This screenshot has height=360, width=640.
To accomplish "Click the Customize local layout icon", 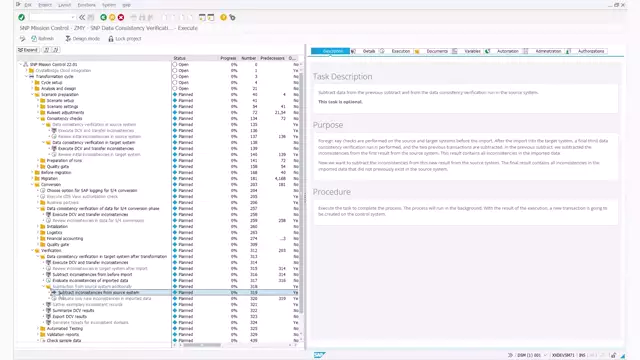I will [x=232, y=17].
